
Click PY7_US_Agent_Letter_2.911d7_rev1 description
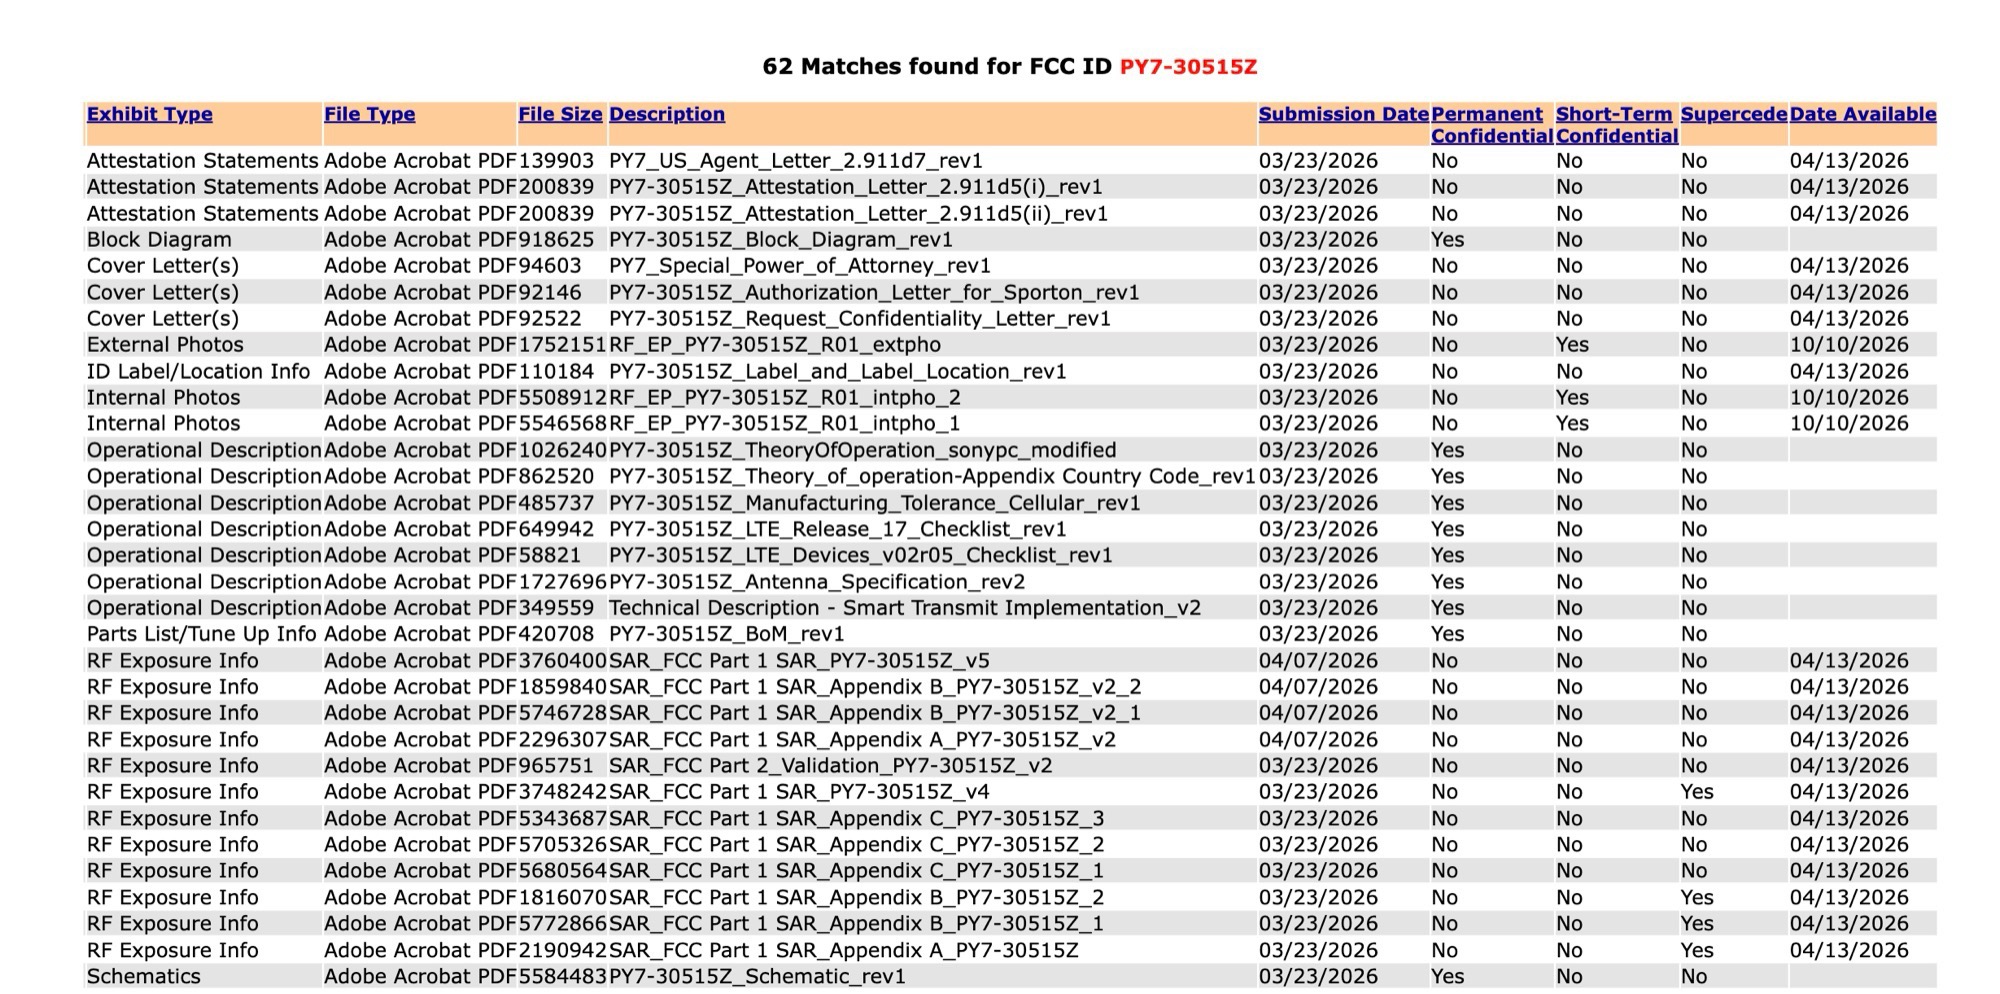pyautogui.click(x=796, y=161)
